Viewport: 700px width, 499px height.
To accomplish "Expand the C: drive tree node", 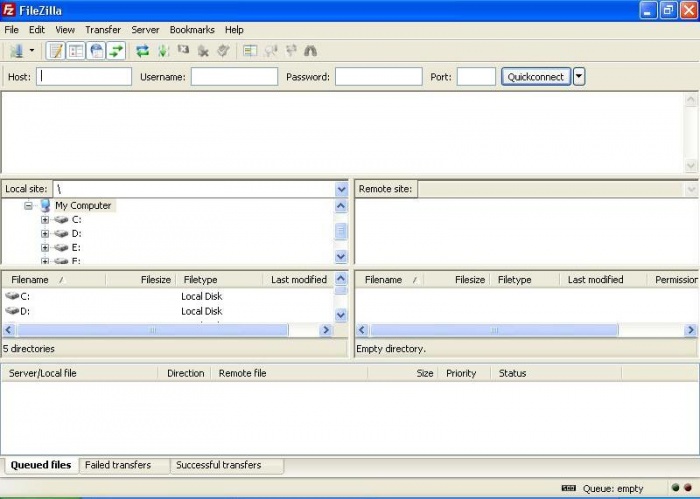I will pos(45,219).
